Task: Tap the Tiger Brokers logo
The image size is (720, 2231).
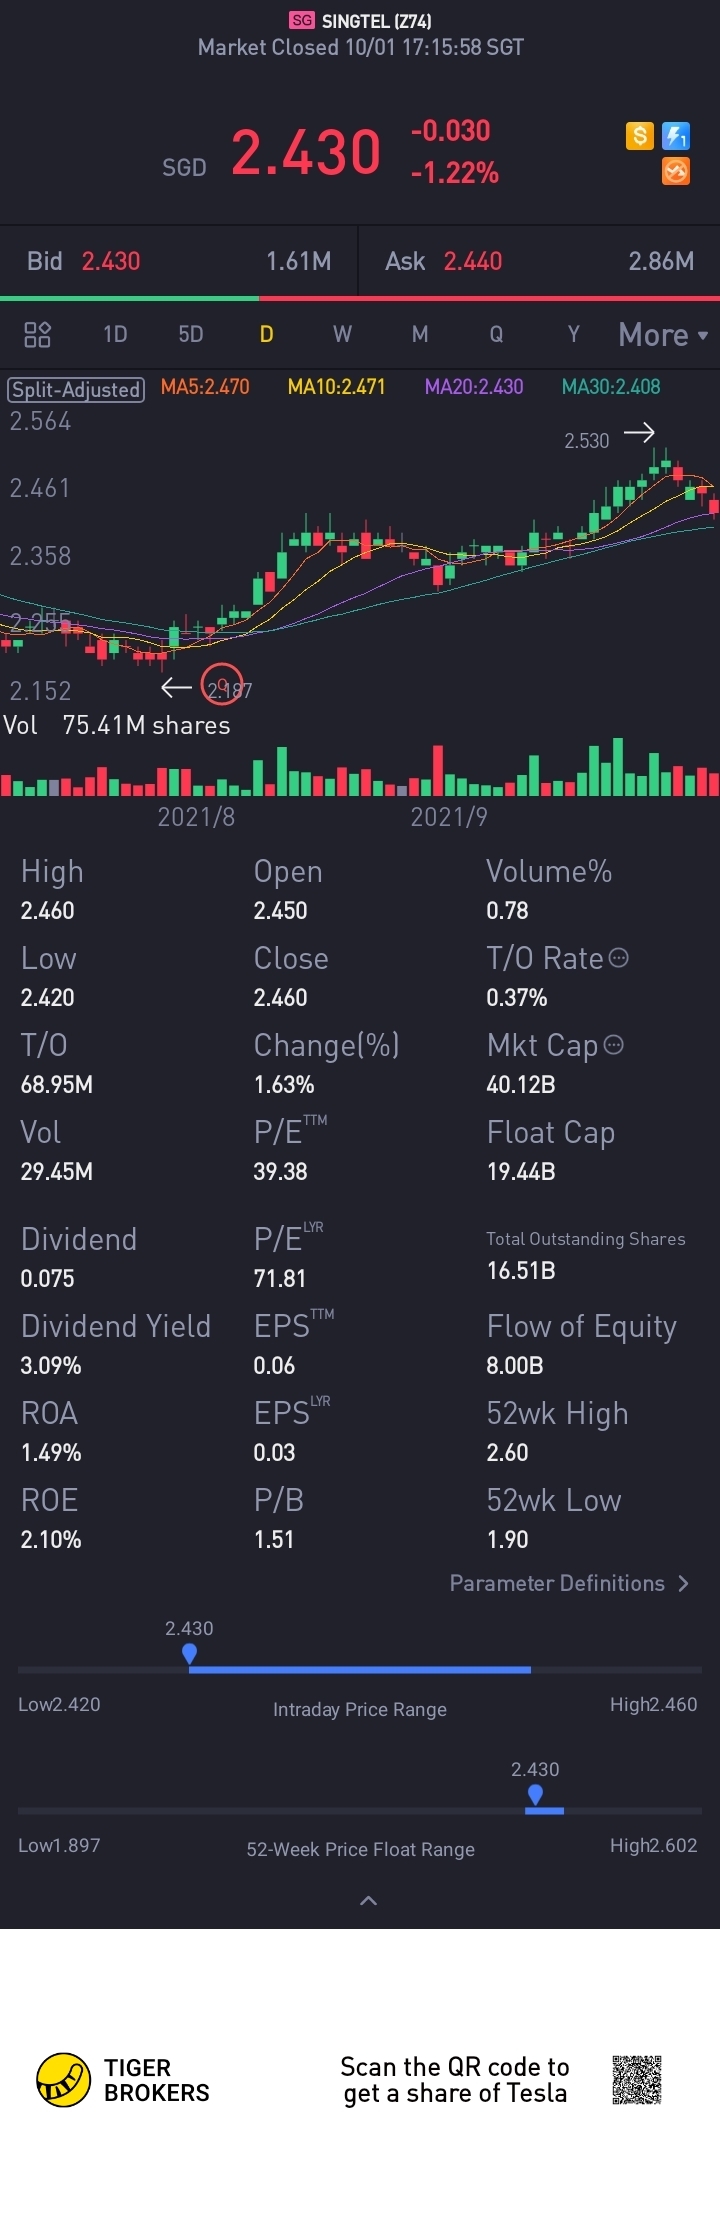Action: 64,2080
